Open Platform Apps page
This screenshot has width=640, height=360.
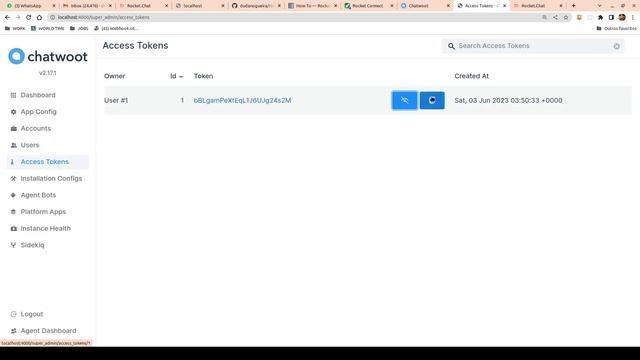click(x=43, y=212)
